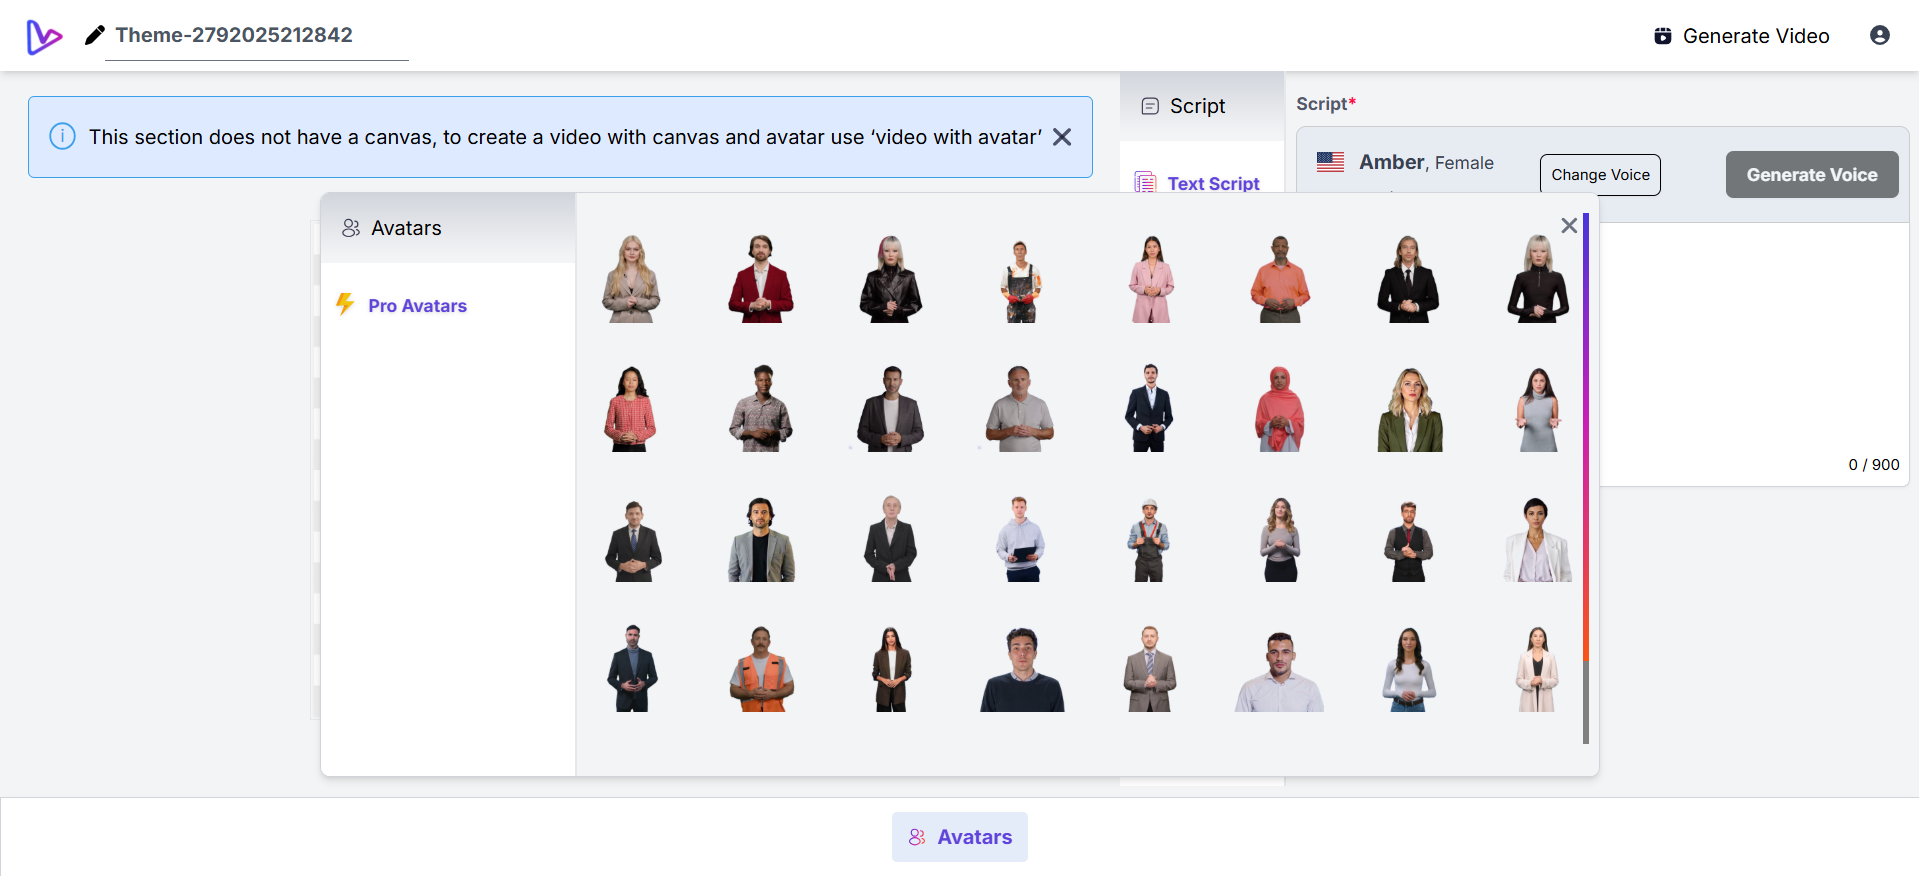Select the Pro Avatars category
Image resolution: width=1919 pixels, height=876 pixels.
coord(417,306)
